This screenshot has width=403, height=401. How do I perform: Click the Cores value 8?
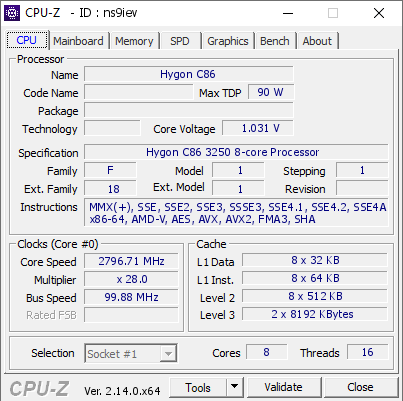(x=267, y=352)
